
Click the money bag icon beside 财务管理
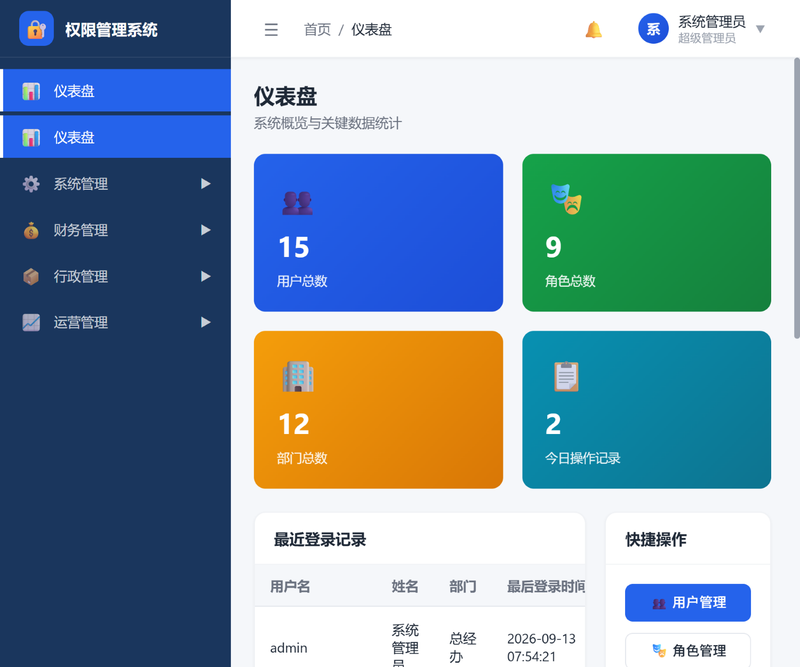31,230
